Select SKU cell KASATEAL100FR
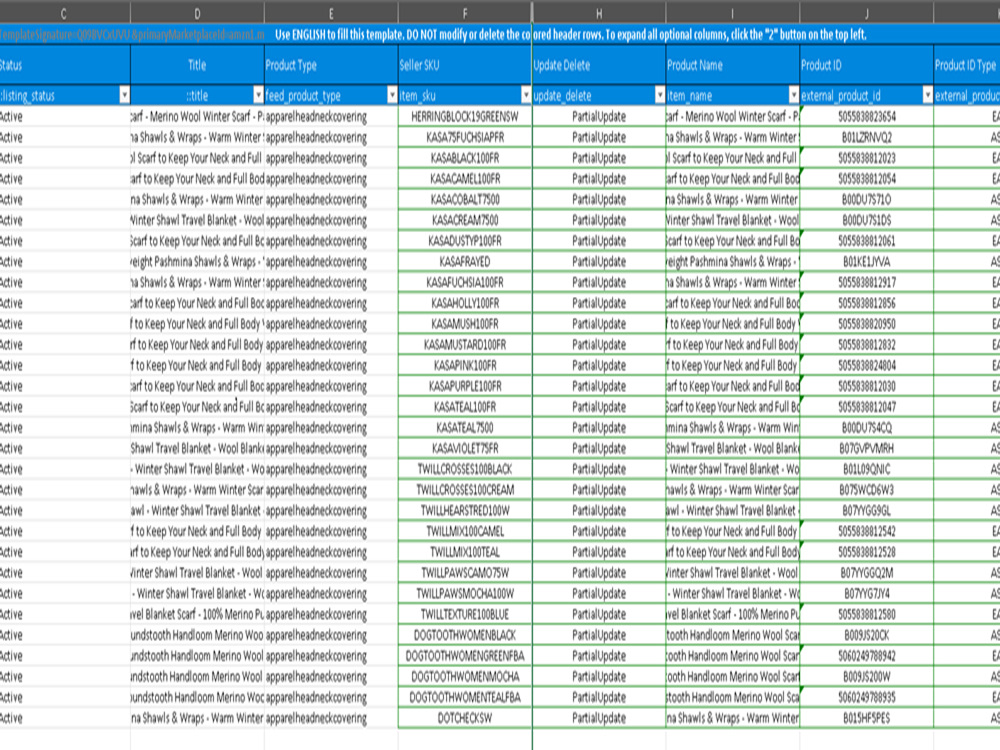The height and width of the screenshot is (750, 1000). (x=465, y=406)
